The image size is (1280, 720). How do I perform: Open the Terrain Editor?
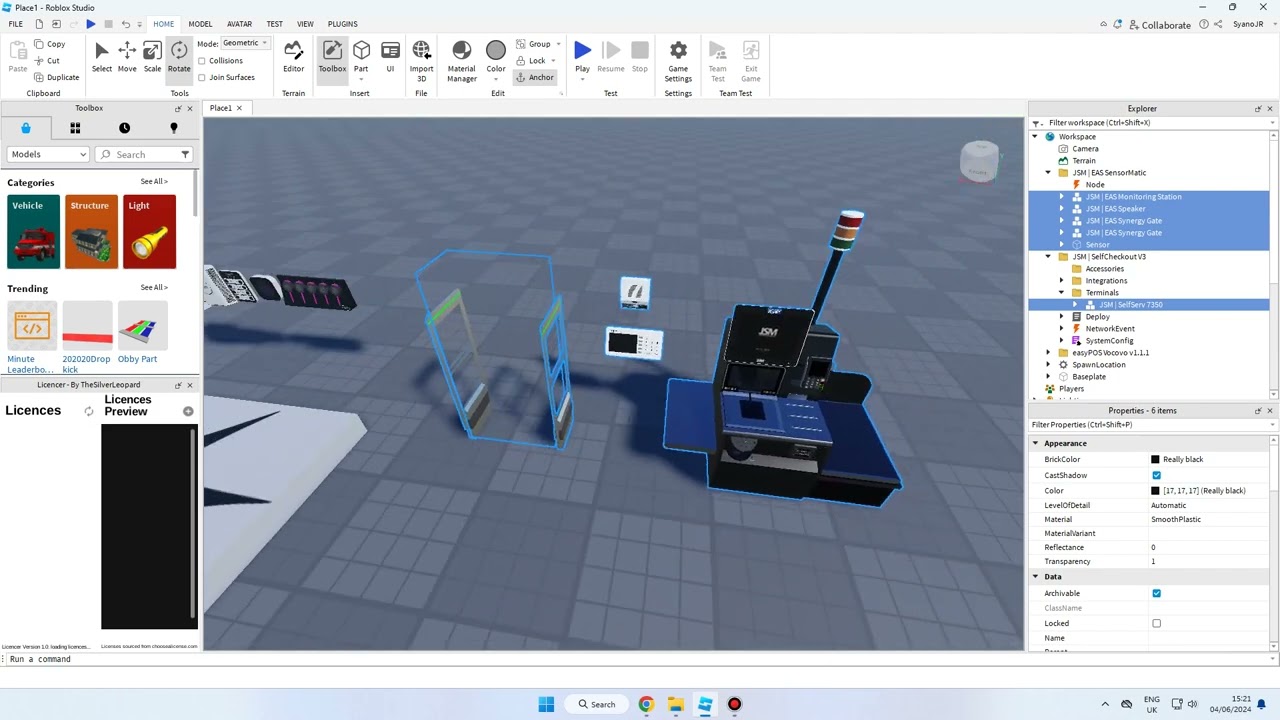point(293,57)
